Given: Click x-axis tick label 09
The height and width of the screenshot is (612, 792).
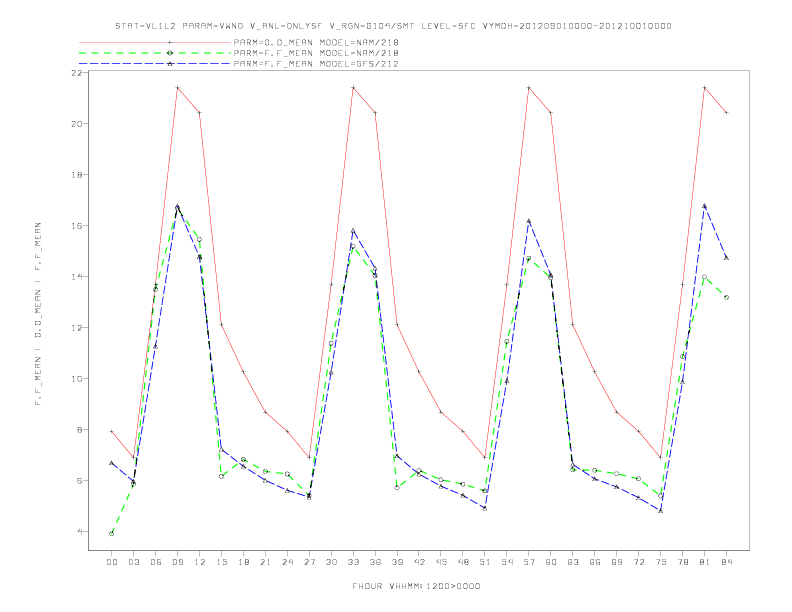Looking at the screenshot, I should tap(177, 562).
